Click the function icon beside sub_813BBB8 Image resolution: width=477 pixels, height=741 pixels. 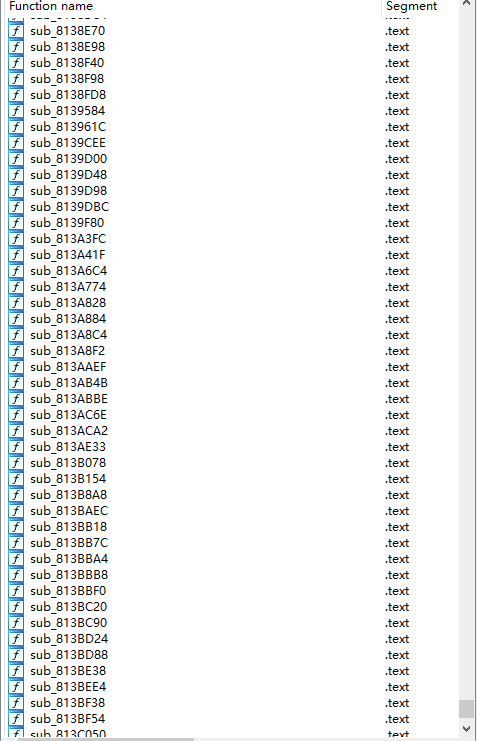coord(16,575)
